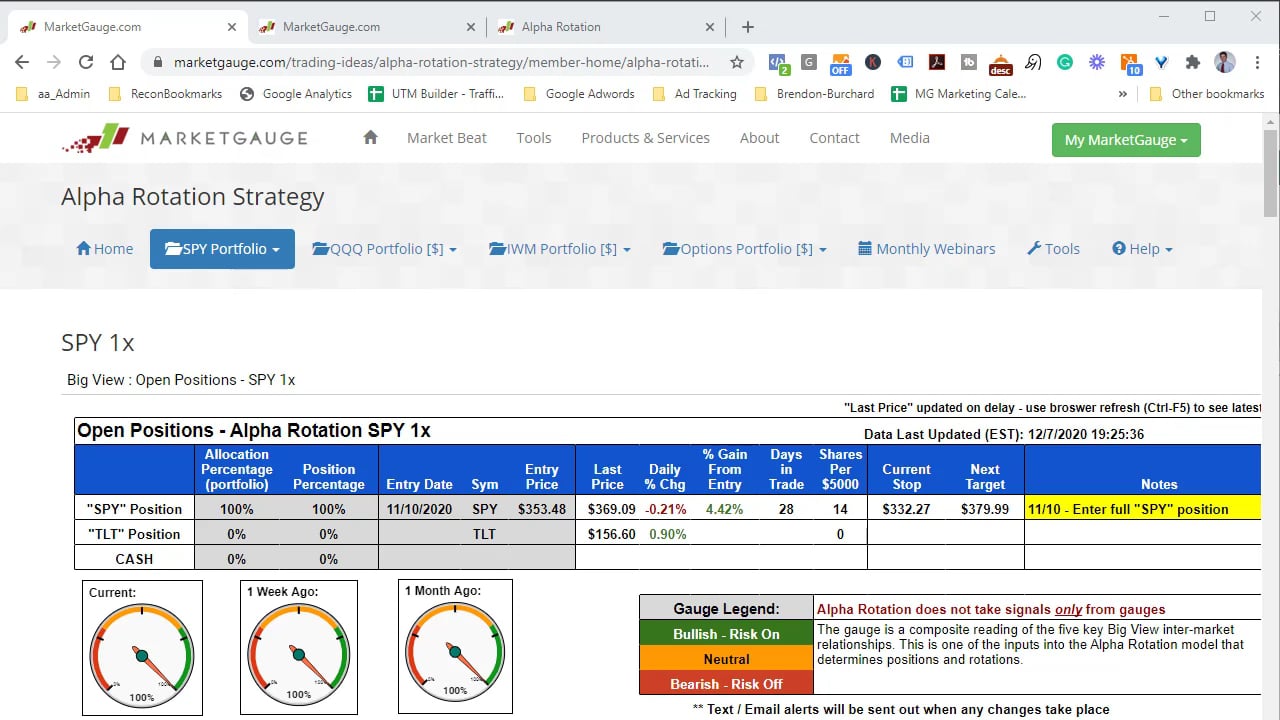Open Chrome's home page button
This screenshot has height=720, width=1280.
(x=118, y=62)
